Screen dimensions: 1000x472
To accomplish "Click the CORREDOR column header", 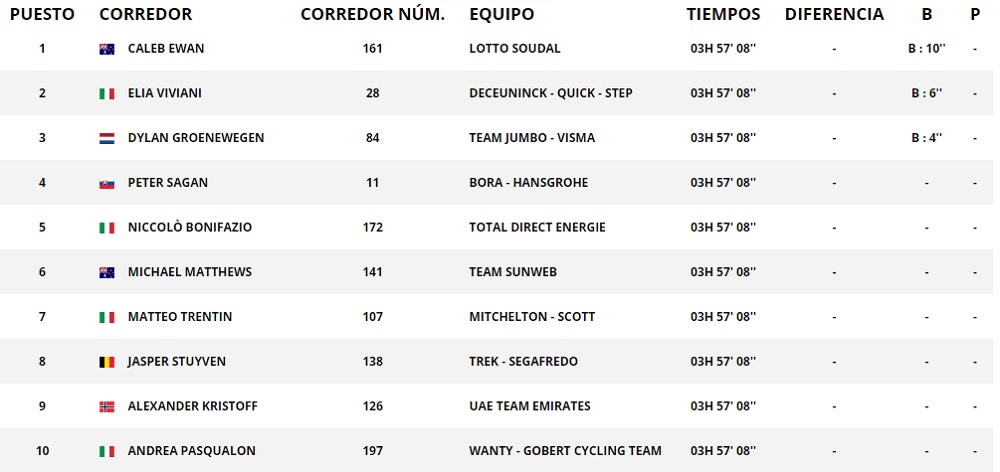I will tap(146, 15).
